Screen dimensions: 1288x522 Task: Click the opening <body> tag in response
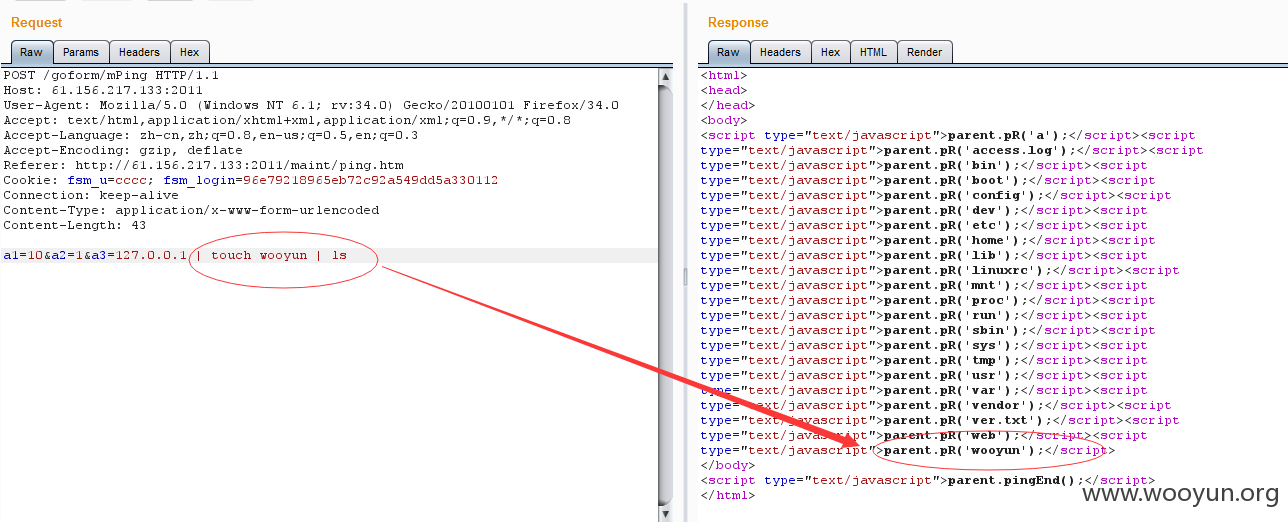724,120
